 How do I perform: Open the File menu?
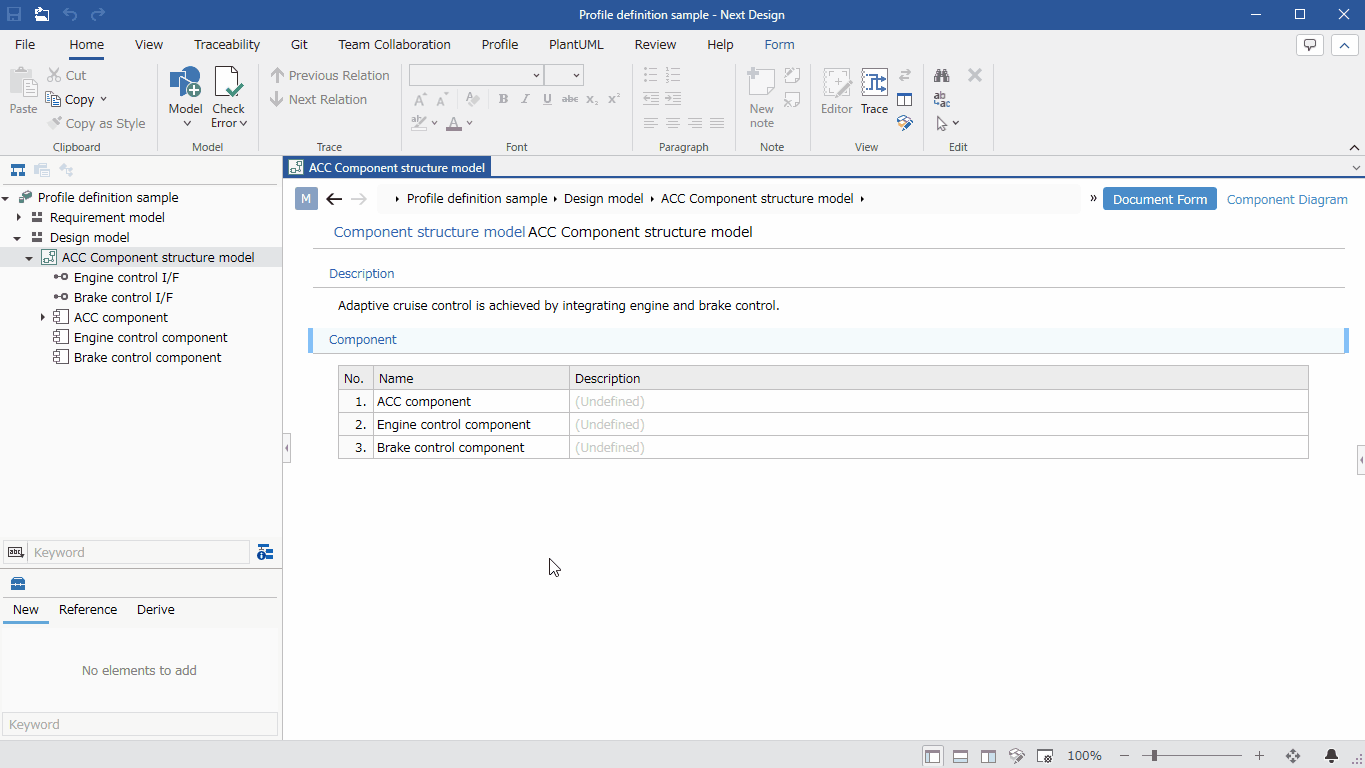[x=25, y=44]
